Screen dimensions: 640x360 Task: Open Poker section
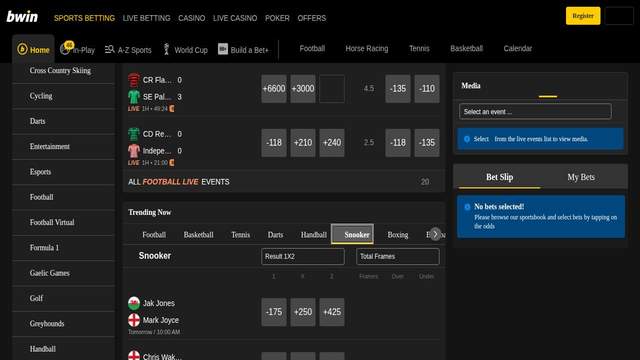coord(277,18)
